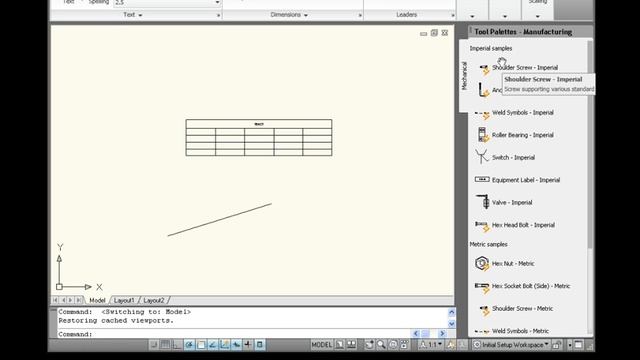Image resolution: width=640 pixels, height=360 pixels.
Task: Select the Valve - Imperial tool
Action: (x=504, y=202)
